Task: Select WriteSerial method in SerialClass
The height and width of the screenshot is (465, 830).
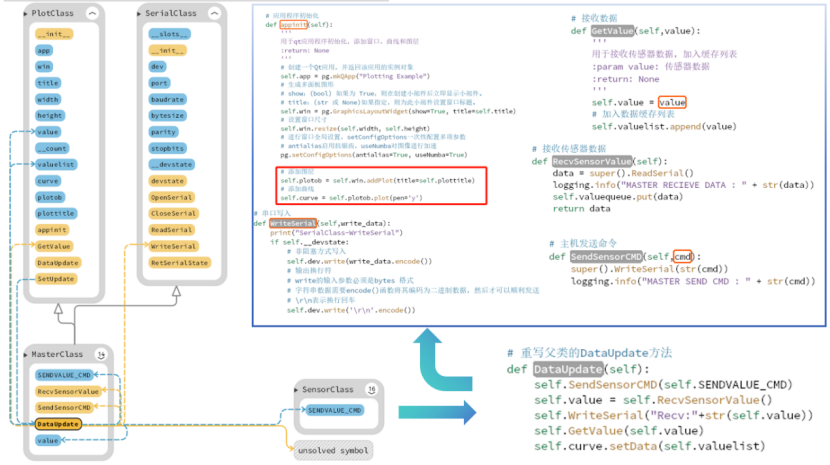Action: point(173,245)
